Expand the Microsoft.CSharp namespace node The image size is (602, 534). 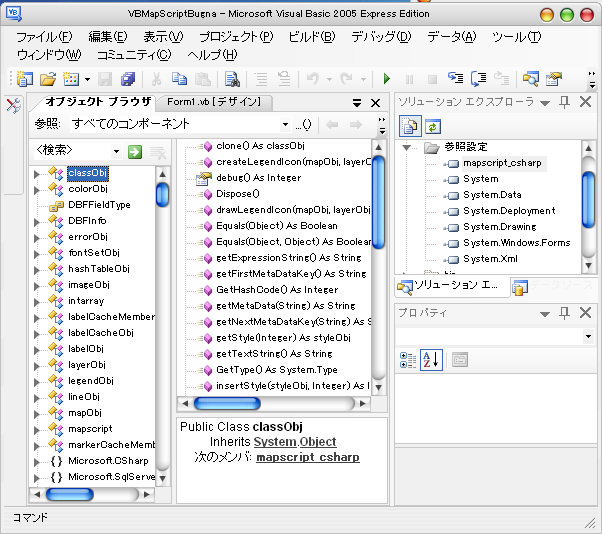[x=36, y=462]
